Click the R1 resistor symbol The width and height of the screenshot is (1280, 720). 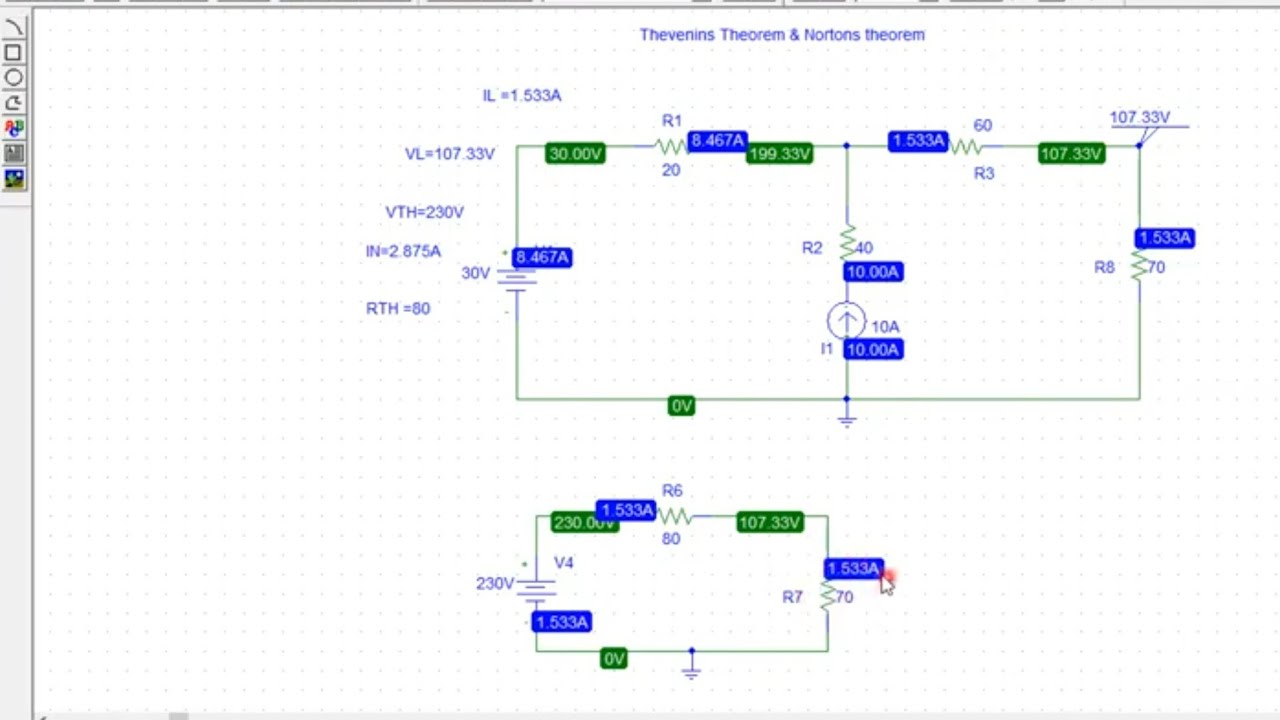point(671,146)
